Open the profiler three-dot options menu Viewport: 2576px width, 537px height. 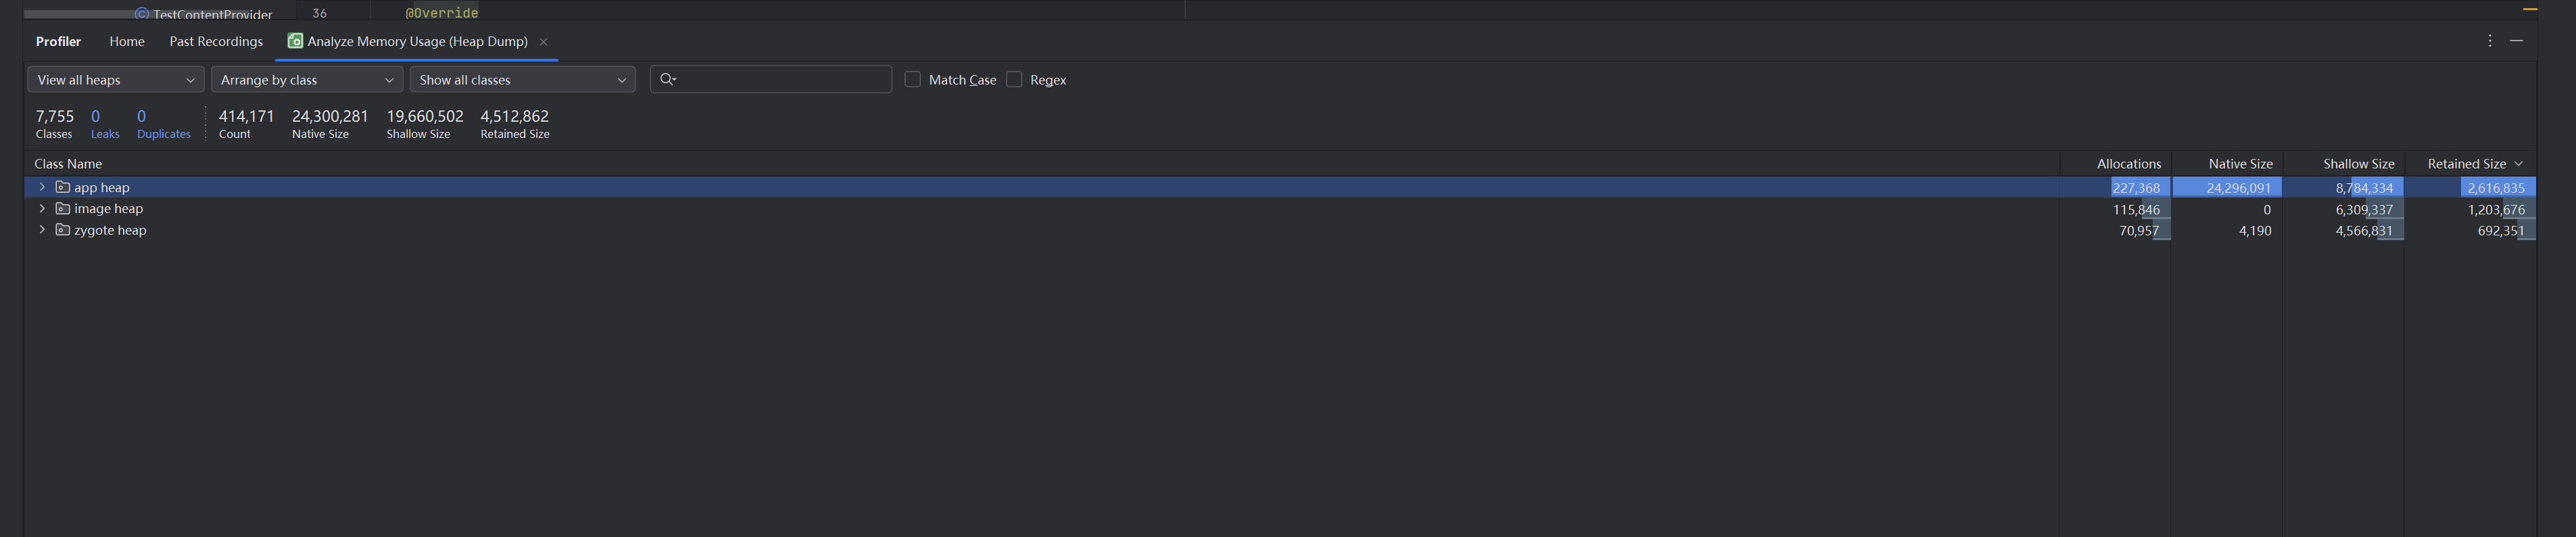(x=2489, y=41)
